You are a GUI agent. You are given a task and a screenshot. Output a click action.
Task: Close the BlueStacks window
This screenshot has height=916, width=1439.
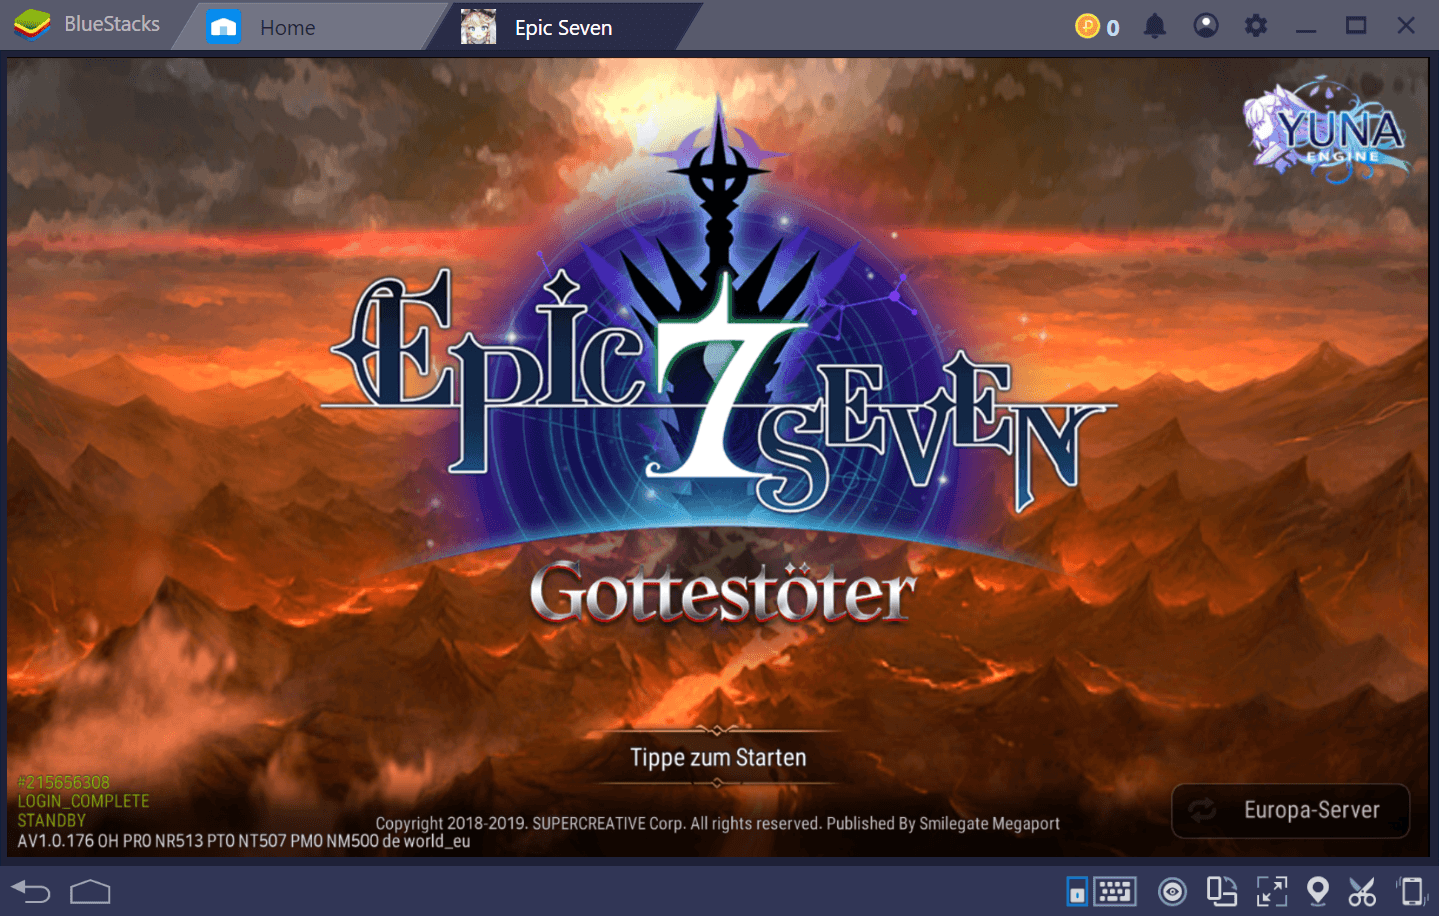tap(1406, 26)
